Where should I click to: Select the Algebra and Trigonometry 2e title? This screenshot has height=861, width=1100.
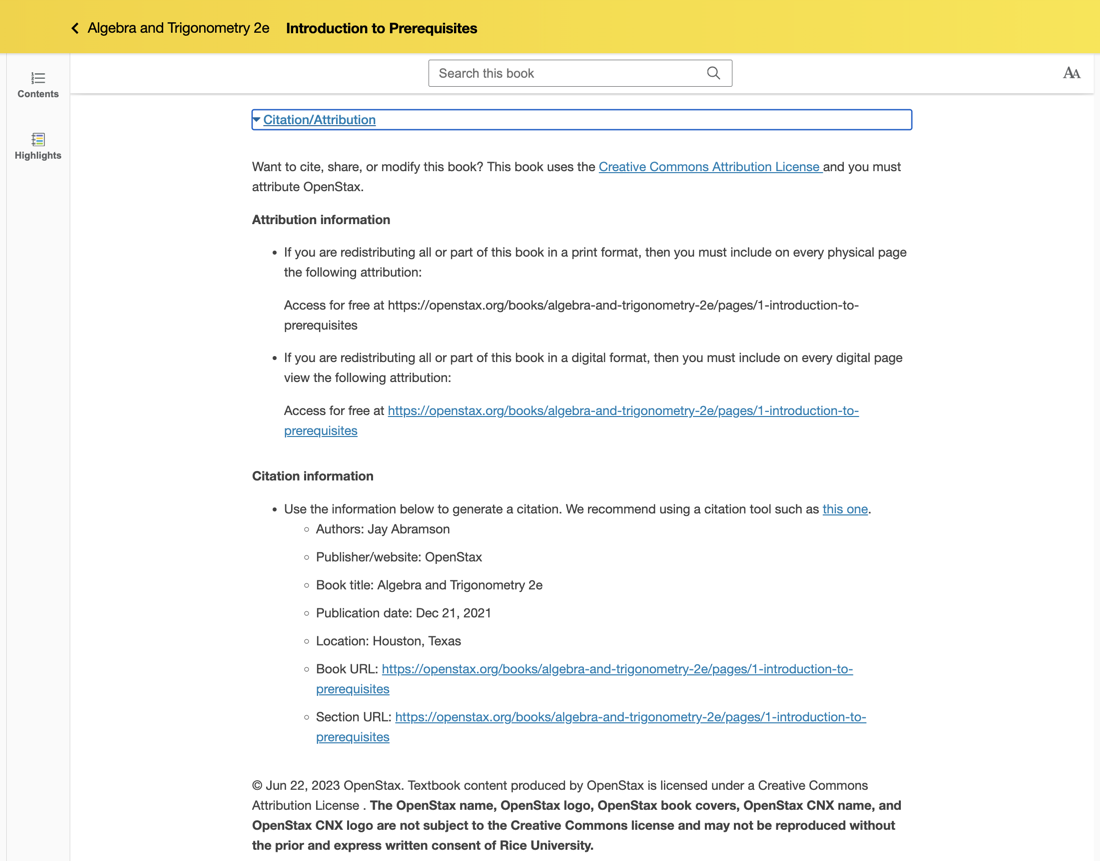pyautogui.click(x=178, y=27)
